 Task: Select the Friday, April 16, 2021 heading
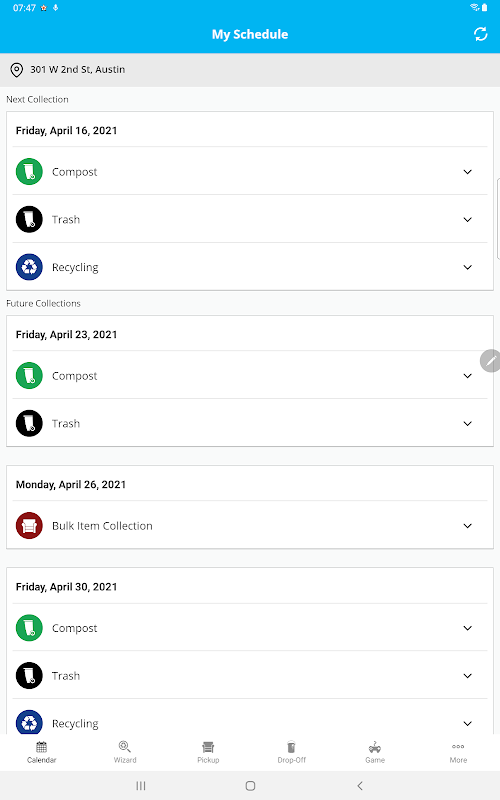66,131
